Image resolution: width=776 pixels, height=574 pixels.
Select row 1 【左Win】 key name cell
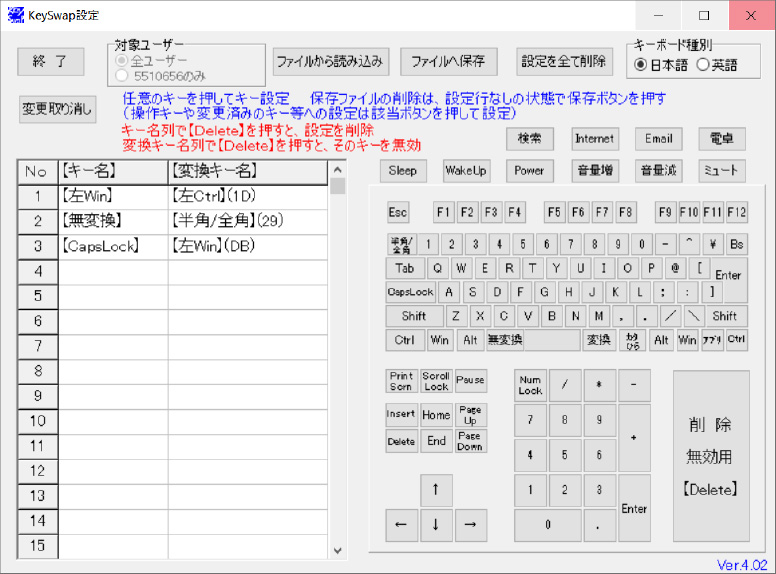[112, 196]
